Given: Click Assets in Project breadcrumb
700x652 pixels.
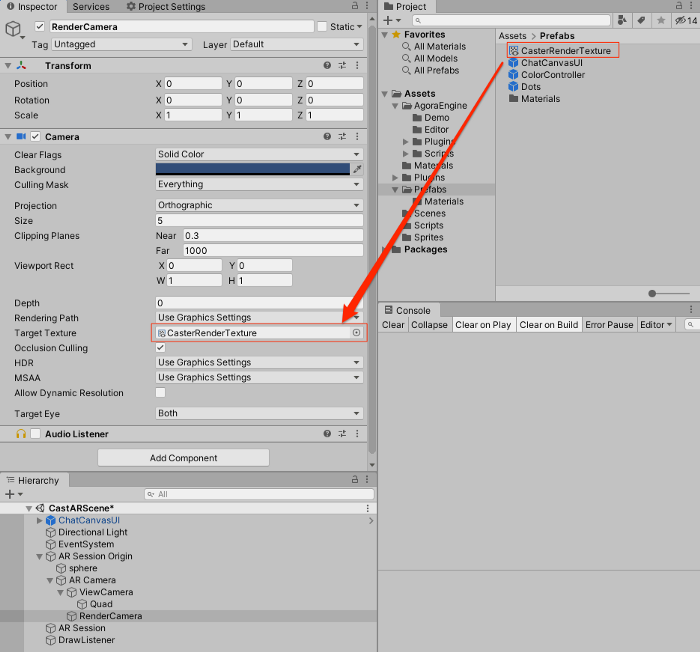Looking at the screenshot, I should (512, 36).
